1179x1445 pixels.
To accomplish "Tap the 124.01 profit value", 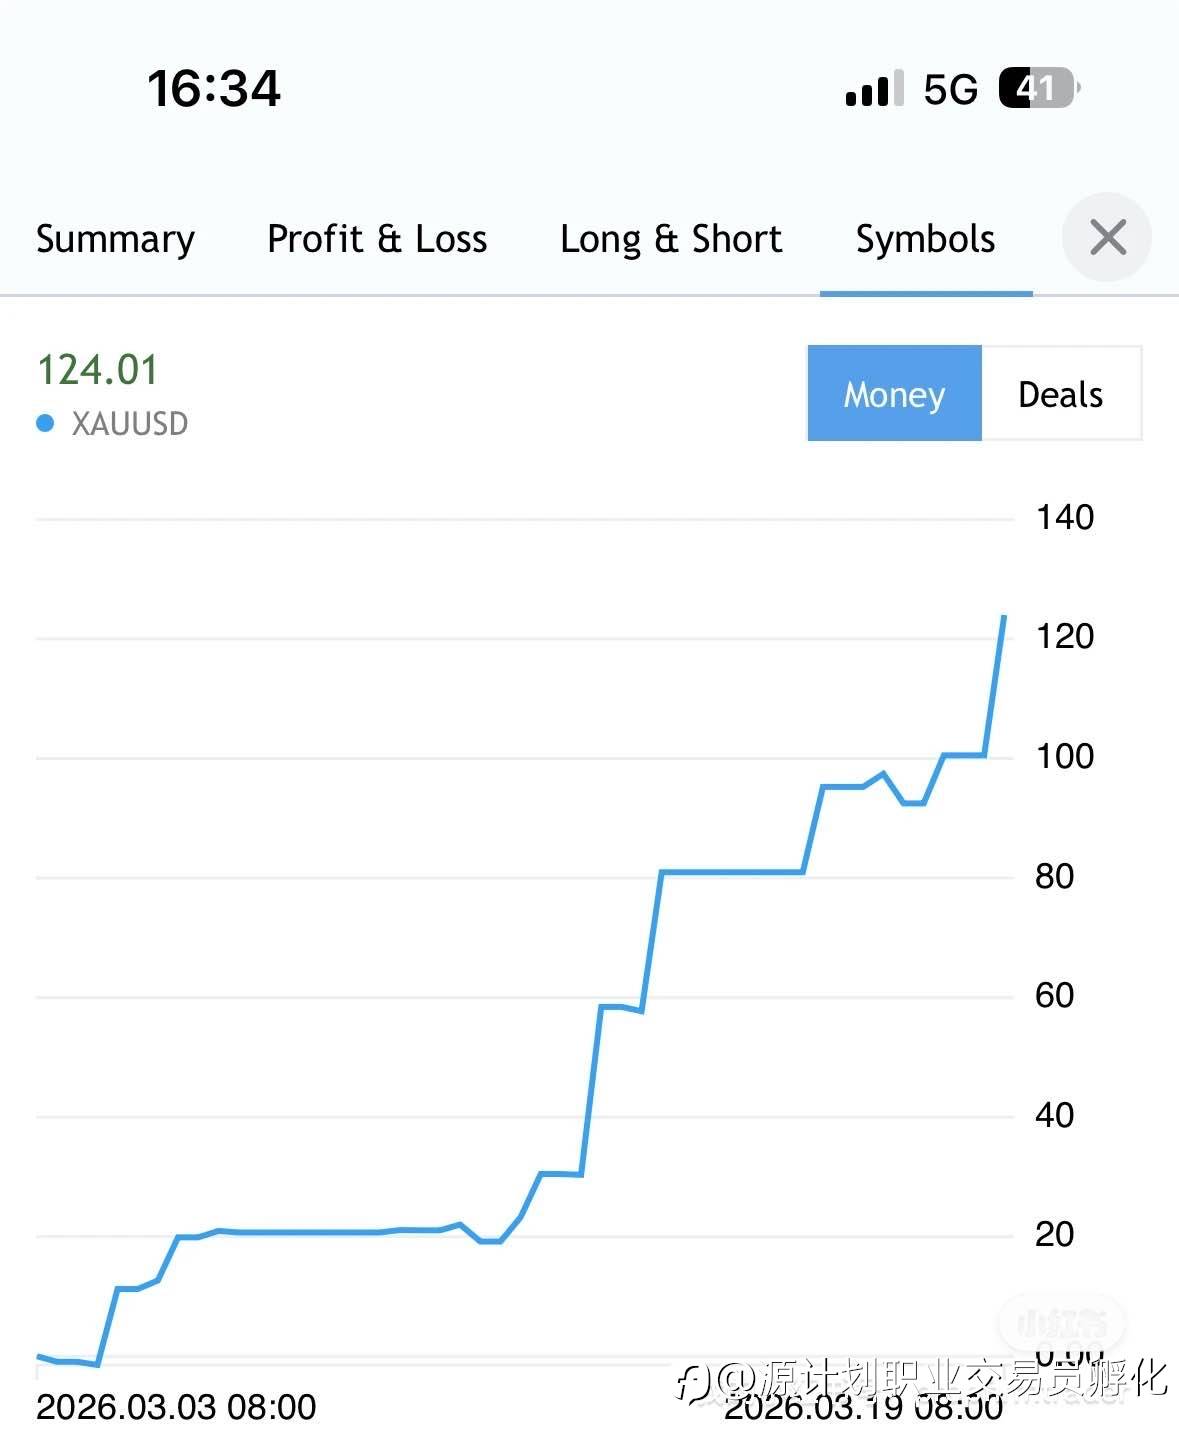I will (x=98, y=370).
